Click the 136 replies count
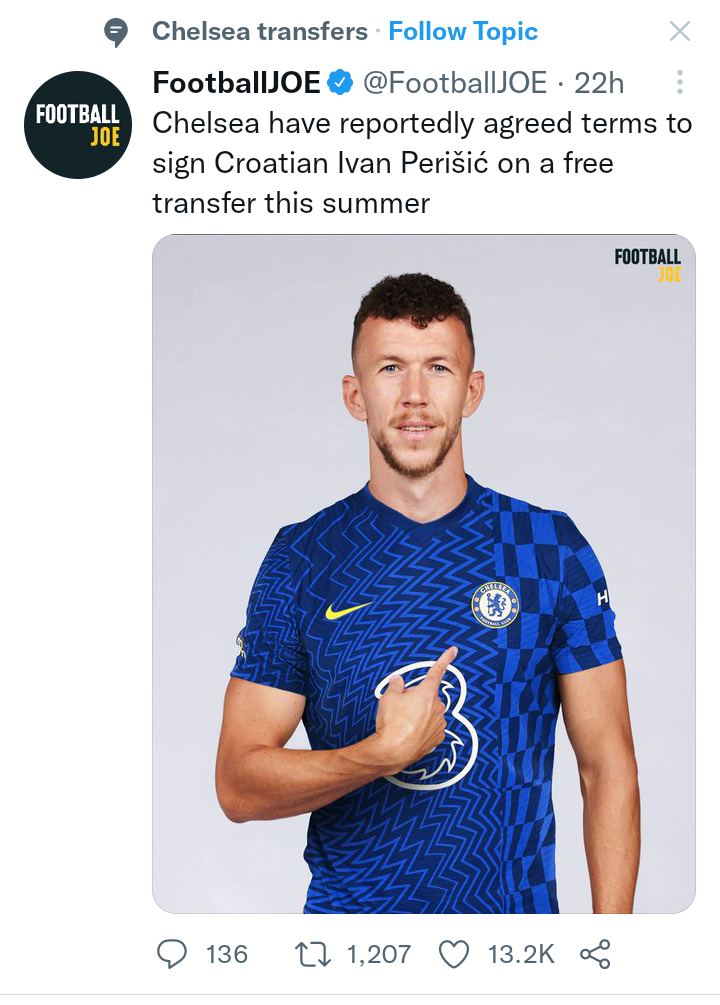 [226, 954]
